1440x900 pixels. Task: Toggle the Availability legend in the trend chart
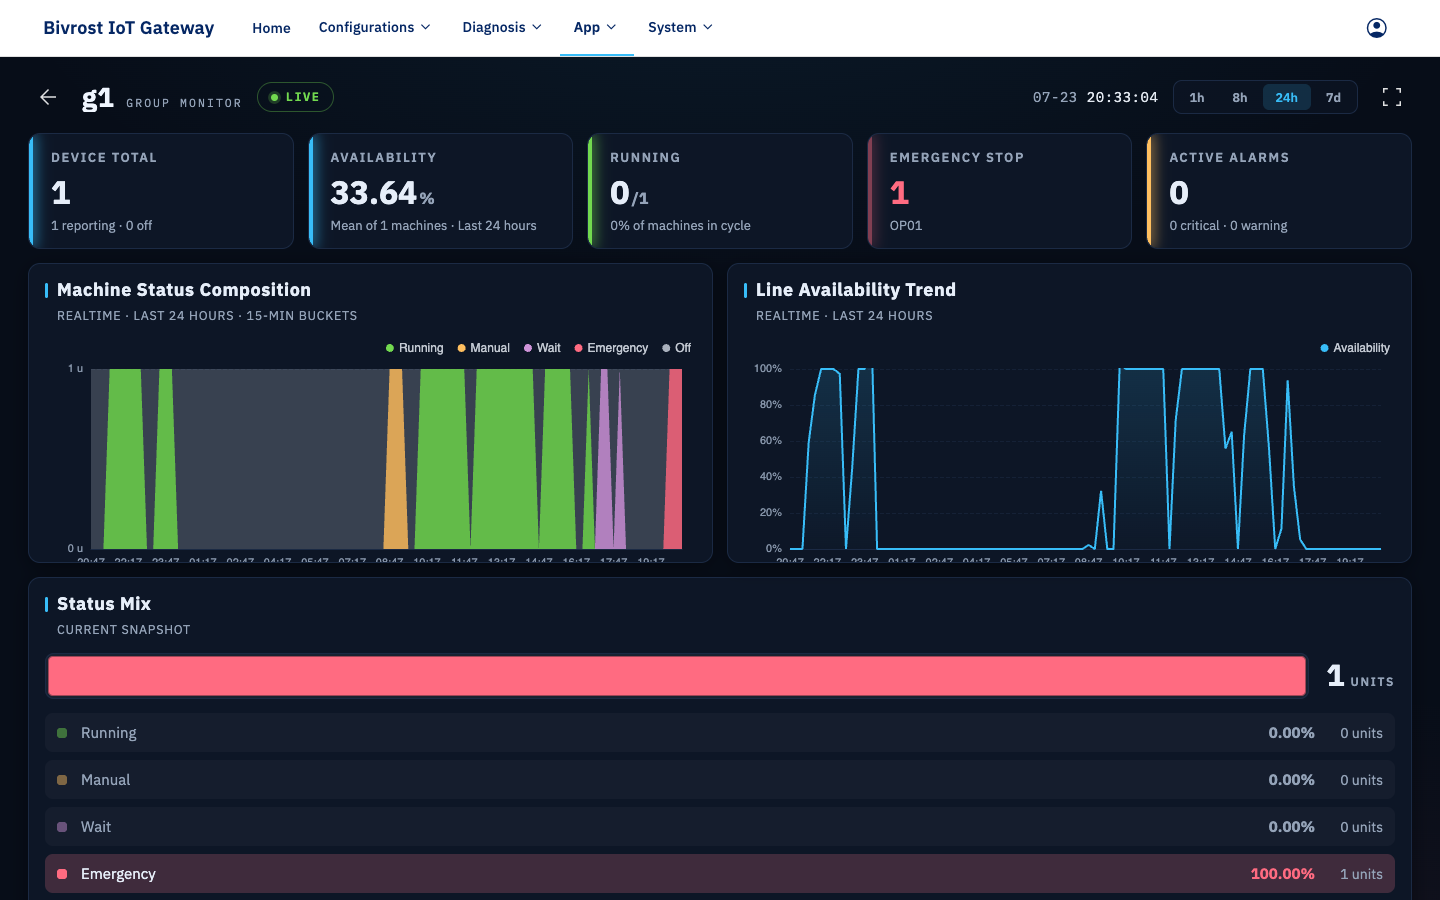coord(1355,348)
